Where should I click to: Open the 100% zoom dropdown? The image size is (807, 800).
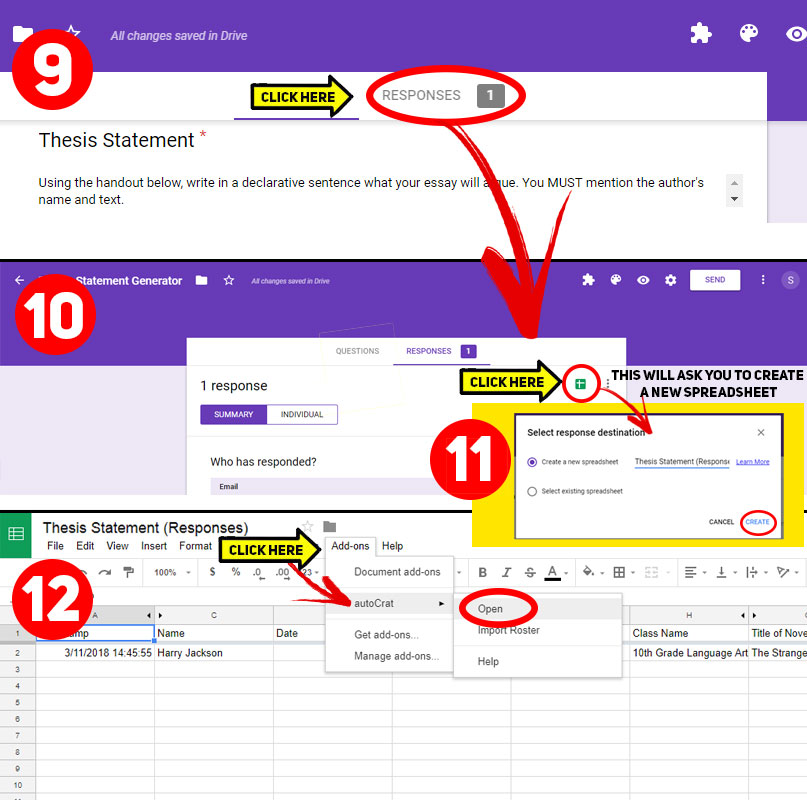pos(172,572)
